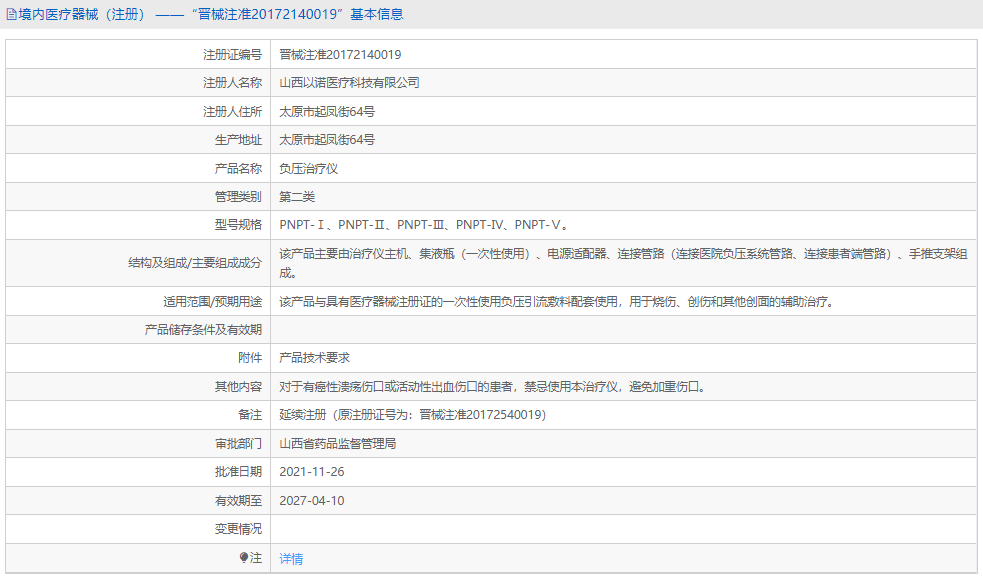Select registration number 晋械注准20172140019 in the first row
Image resolution: width=983 pixels, height=583 pixels.
340,55
